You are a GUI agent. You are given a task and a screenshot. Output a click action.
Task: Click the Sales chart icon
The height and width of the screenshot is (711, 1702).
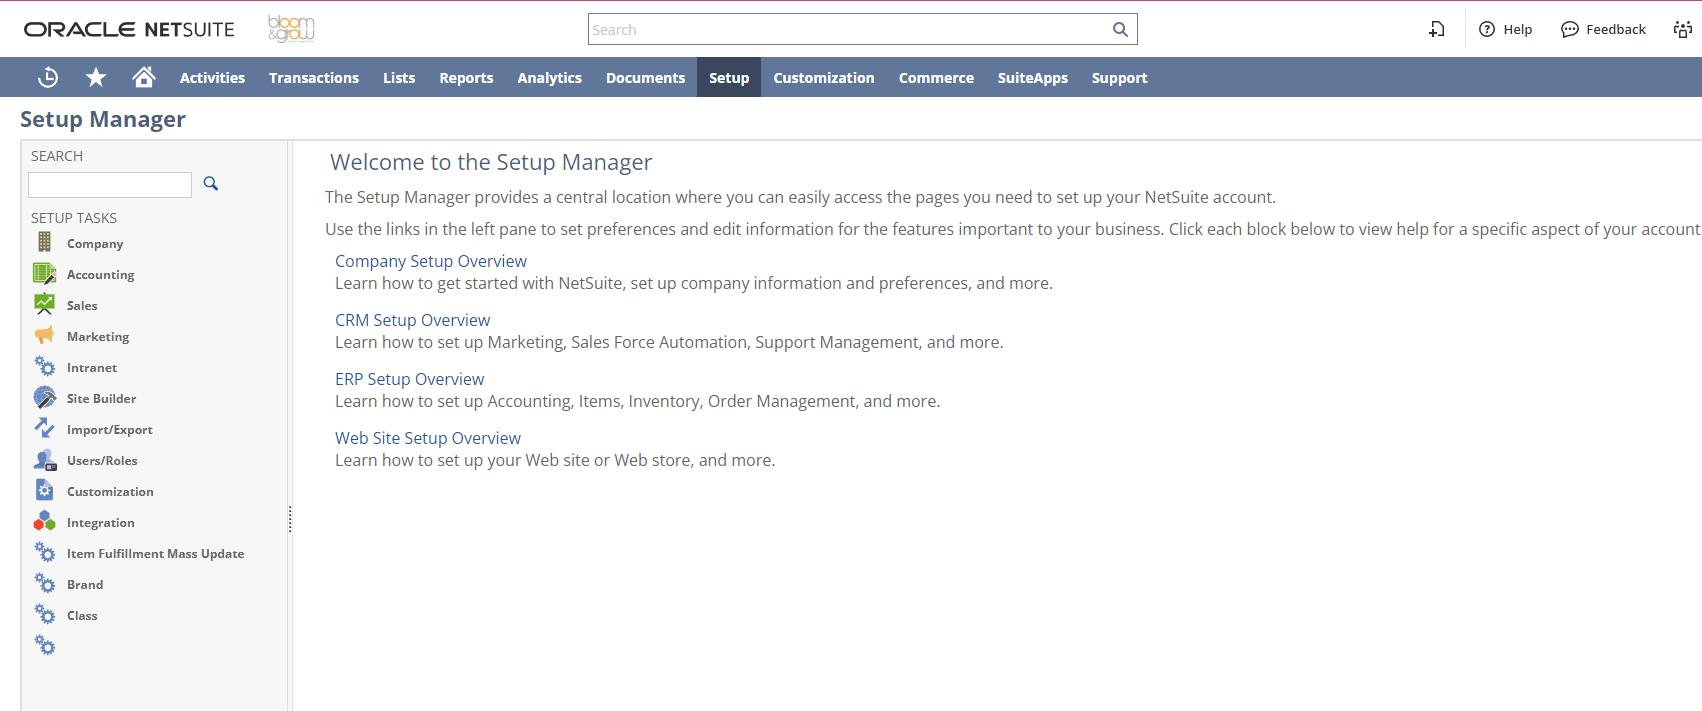tap(45, 304)
